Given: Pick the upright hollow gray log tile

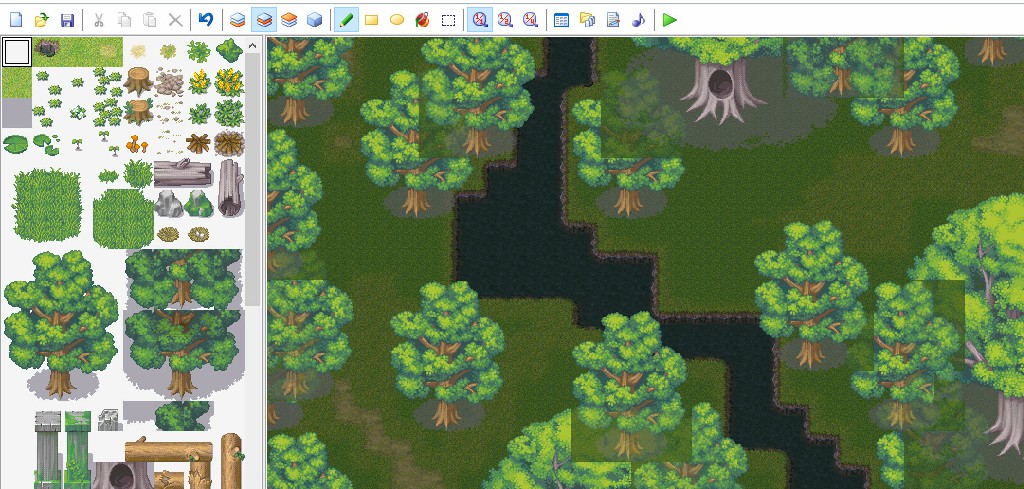Looking at the screenshot, I should click(230, 188).
